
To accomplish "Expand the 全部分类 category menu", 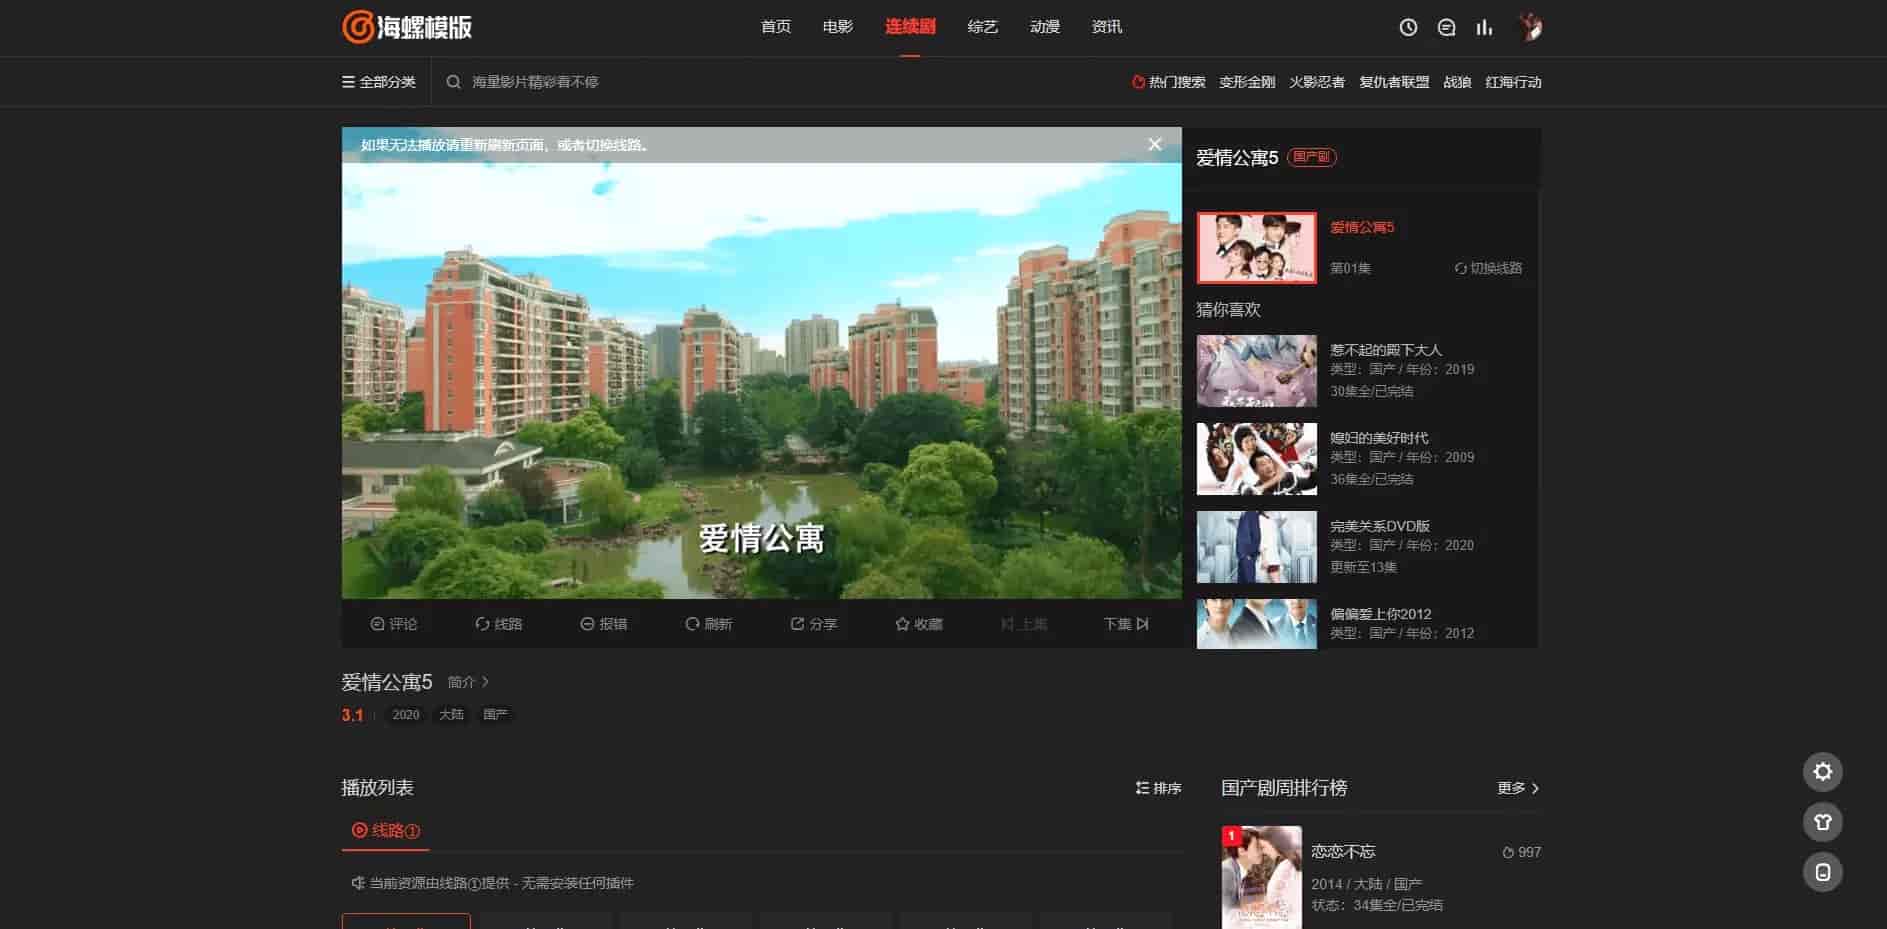I will (379, 82).
